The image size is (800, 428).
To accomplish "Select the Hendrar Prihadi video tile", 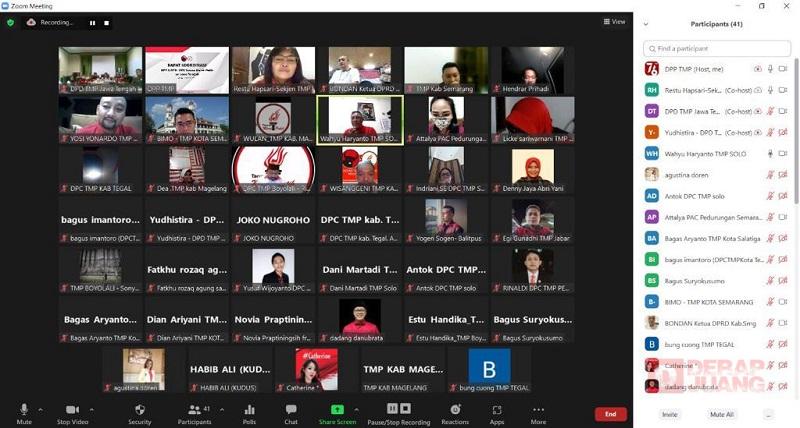I will coord(533,70).
